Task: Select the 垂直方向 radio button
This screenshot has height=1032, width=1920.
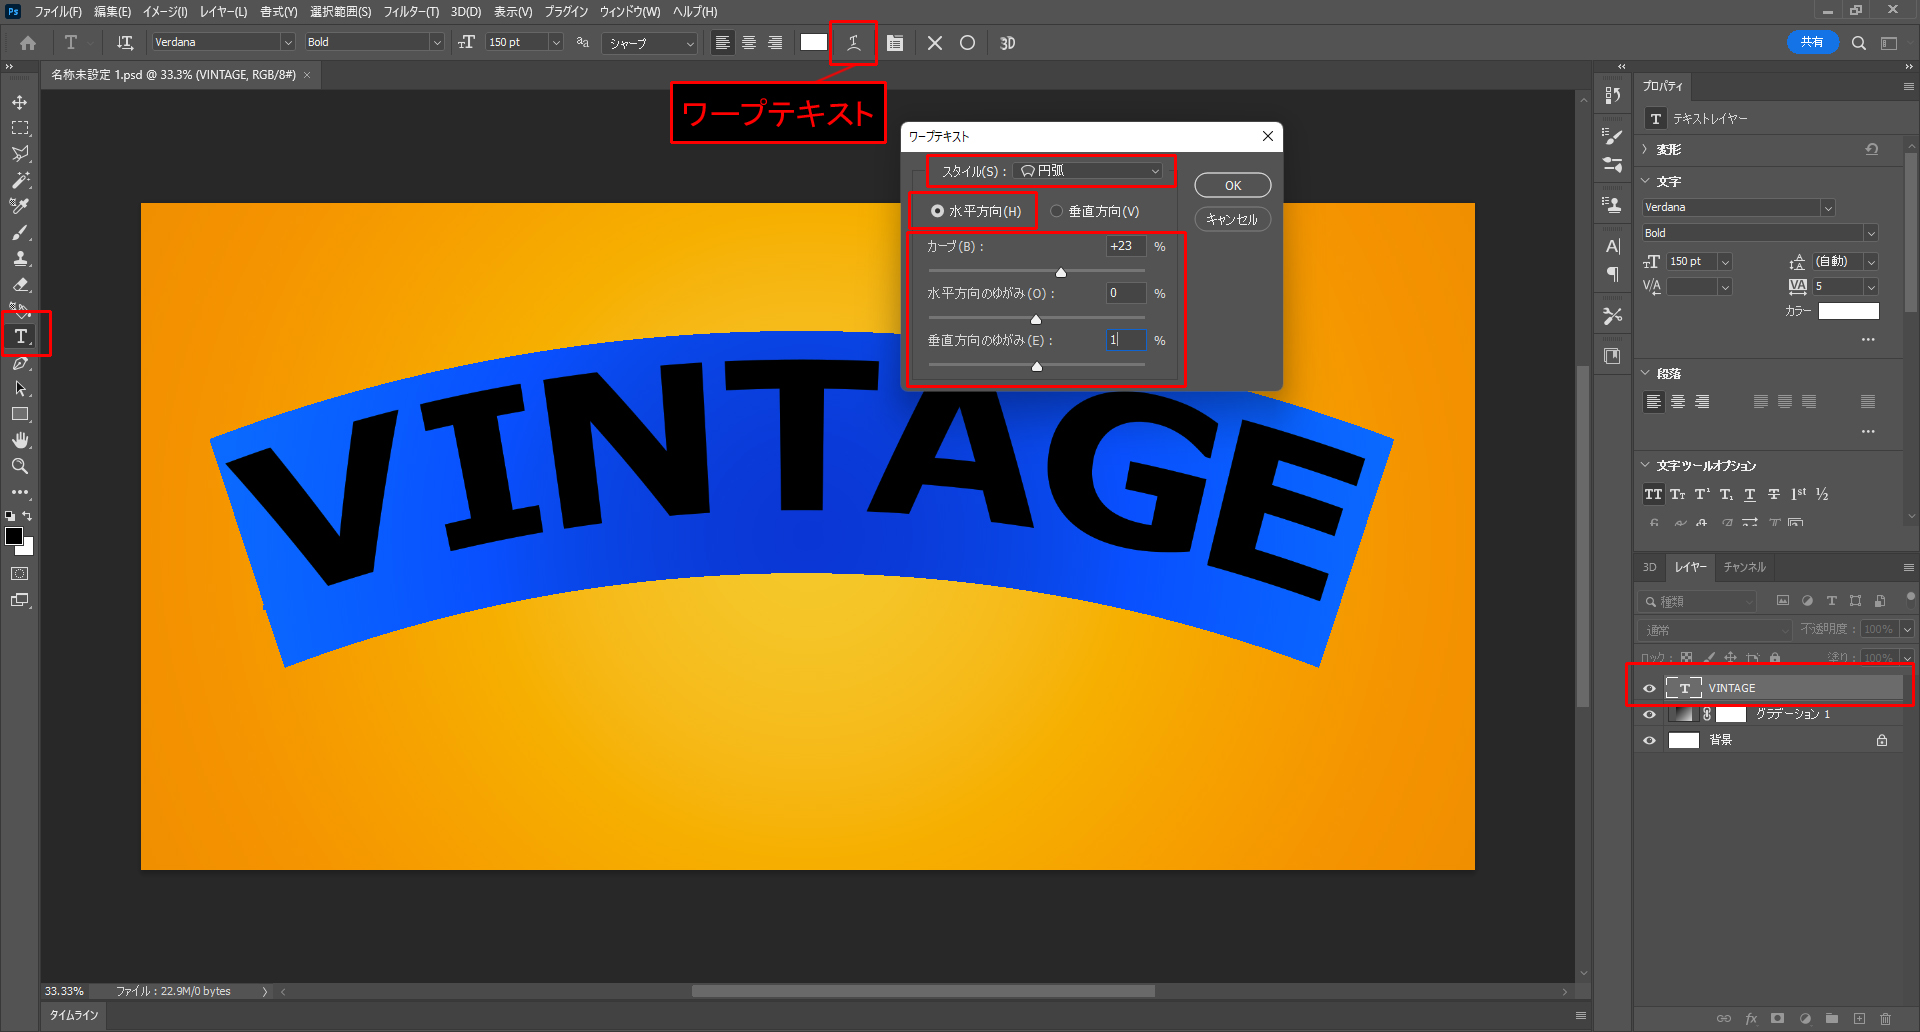Action: (x=1057, y=211)
